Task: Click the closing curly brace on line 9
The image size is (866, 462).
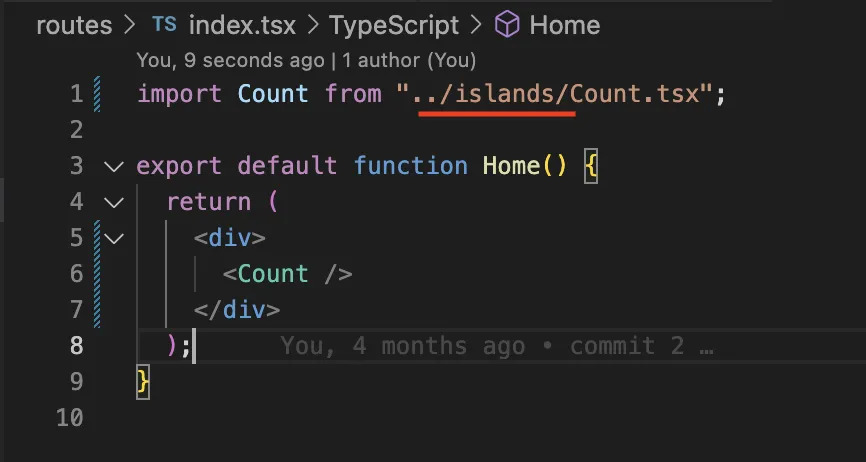Action: click(143, 382)
